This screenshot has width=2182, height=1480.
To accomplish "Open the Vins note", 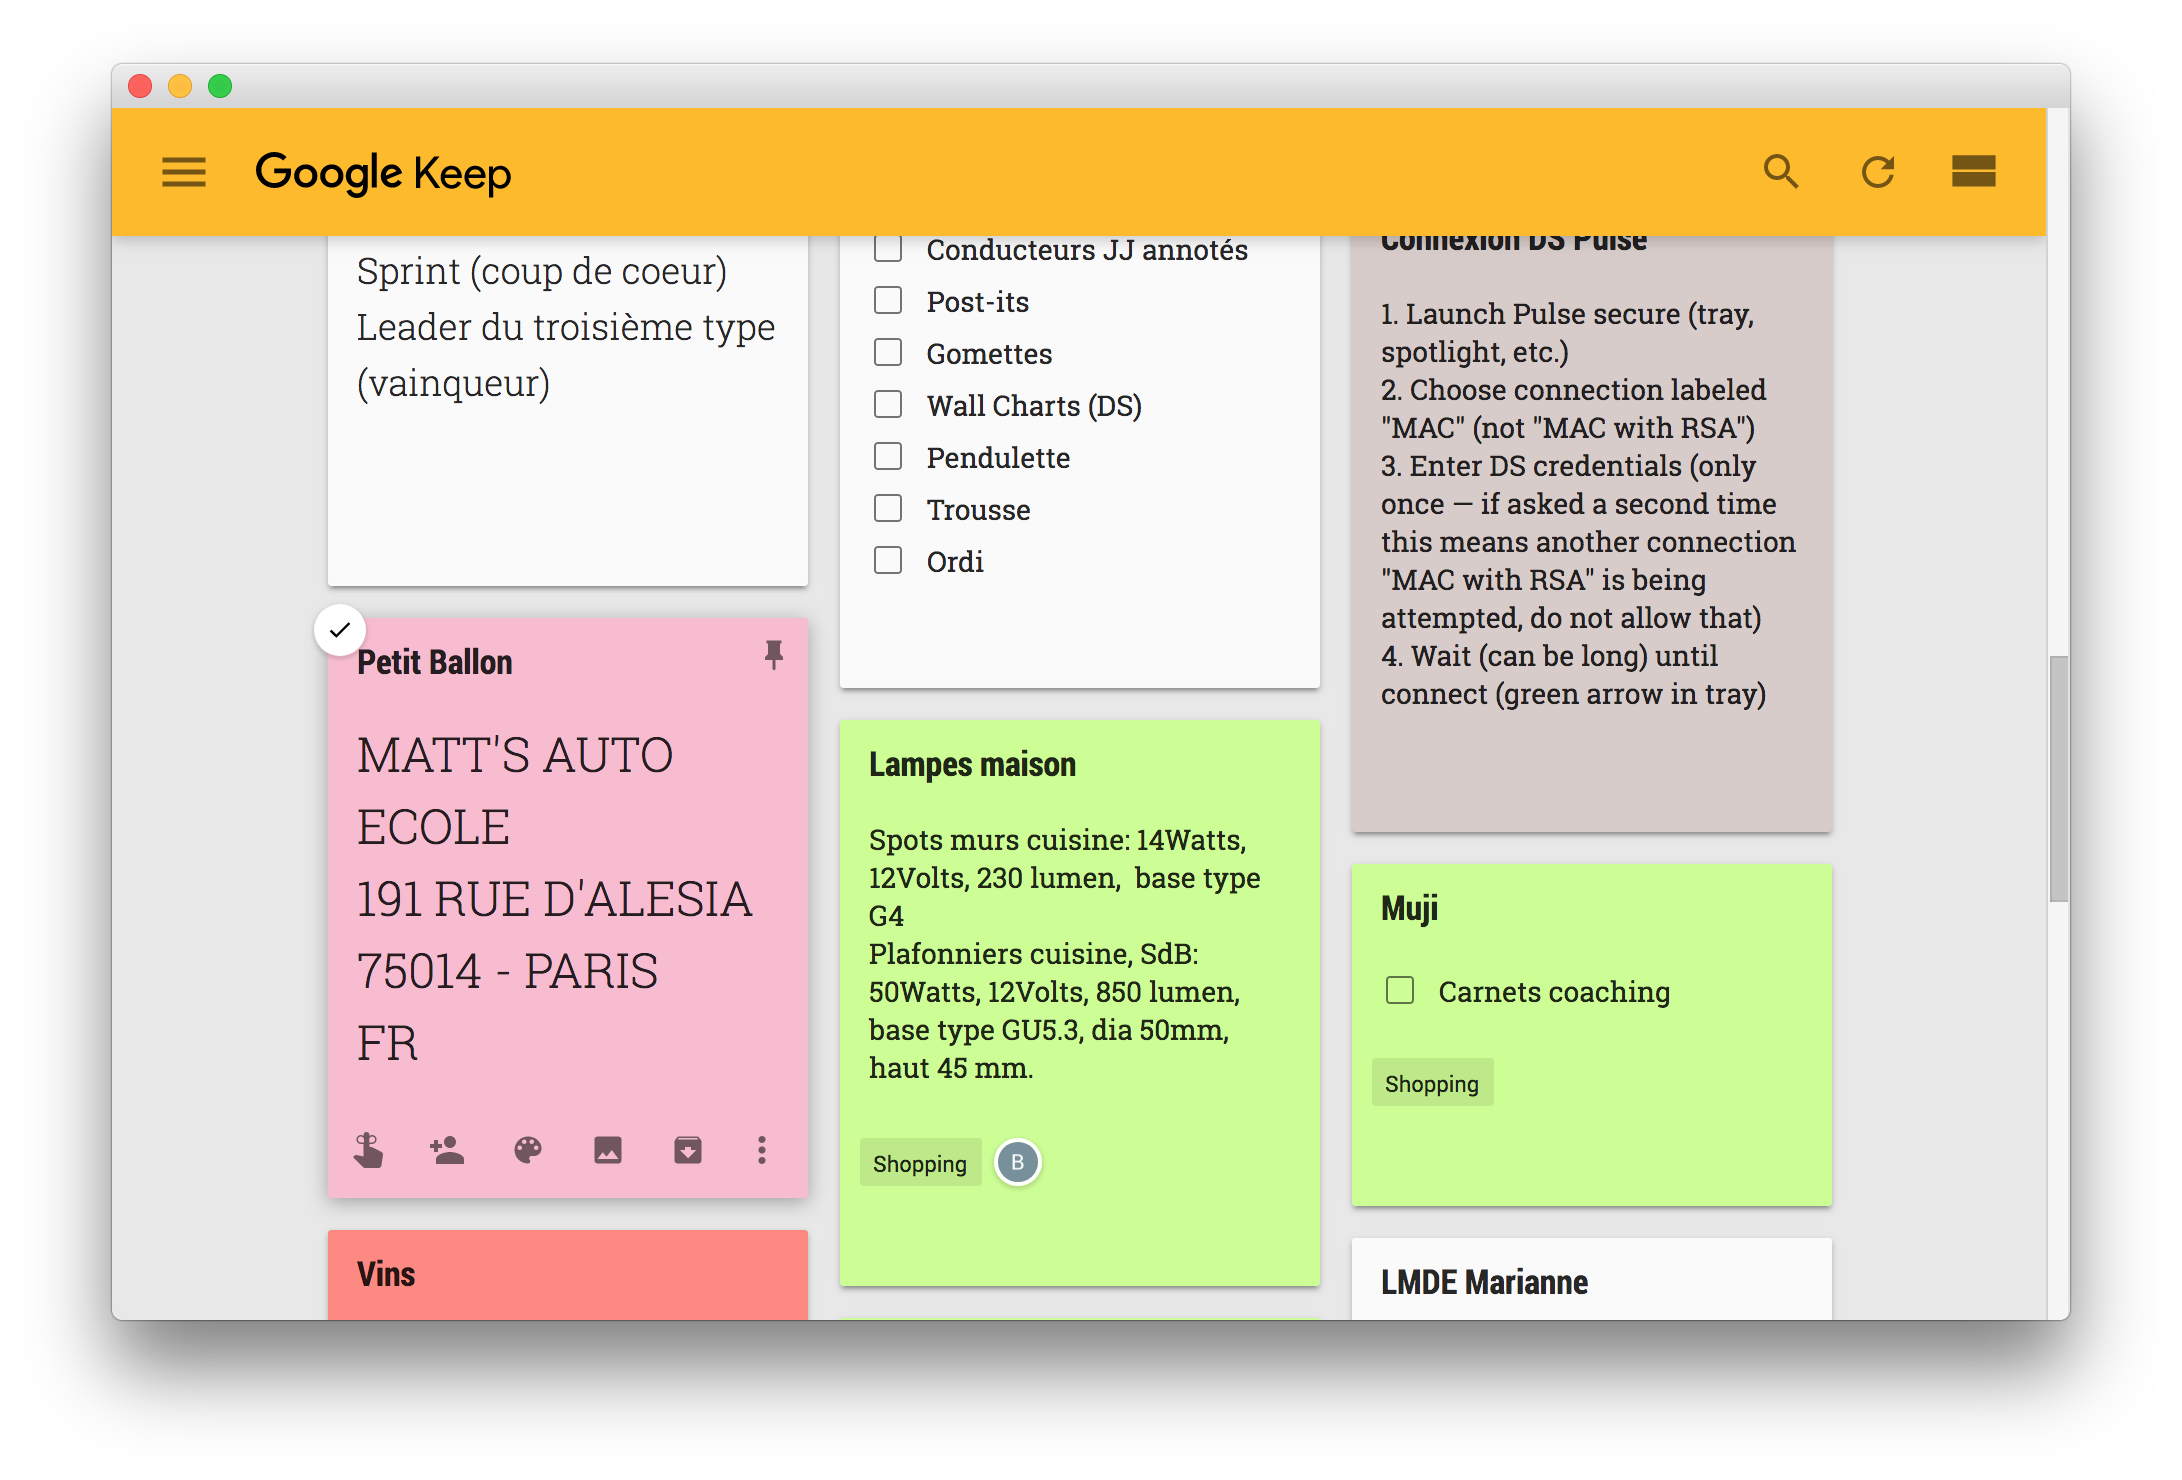I will coord(567,1275).
